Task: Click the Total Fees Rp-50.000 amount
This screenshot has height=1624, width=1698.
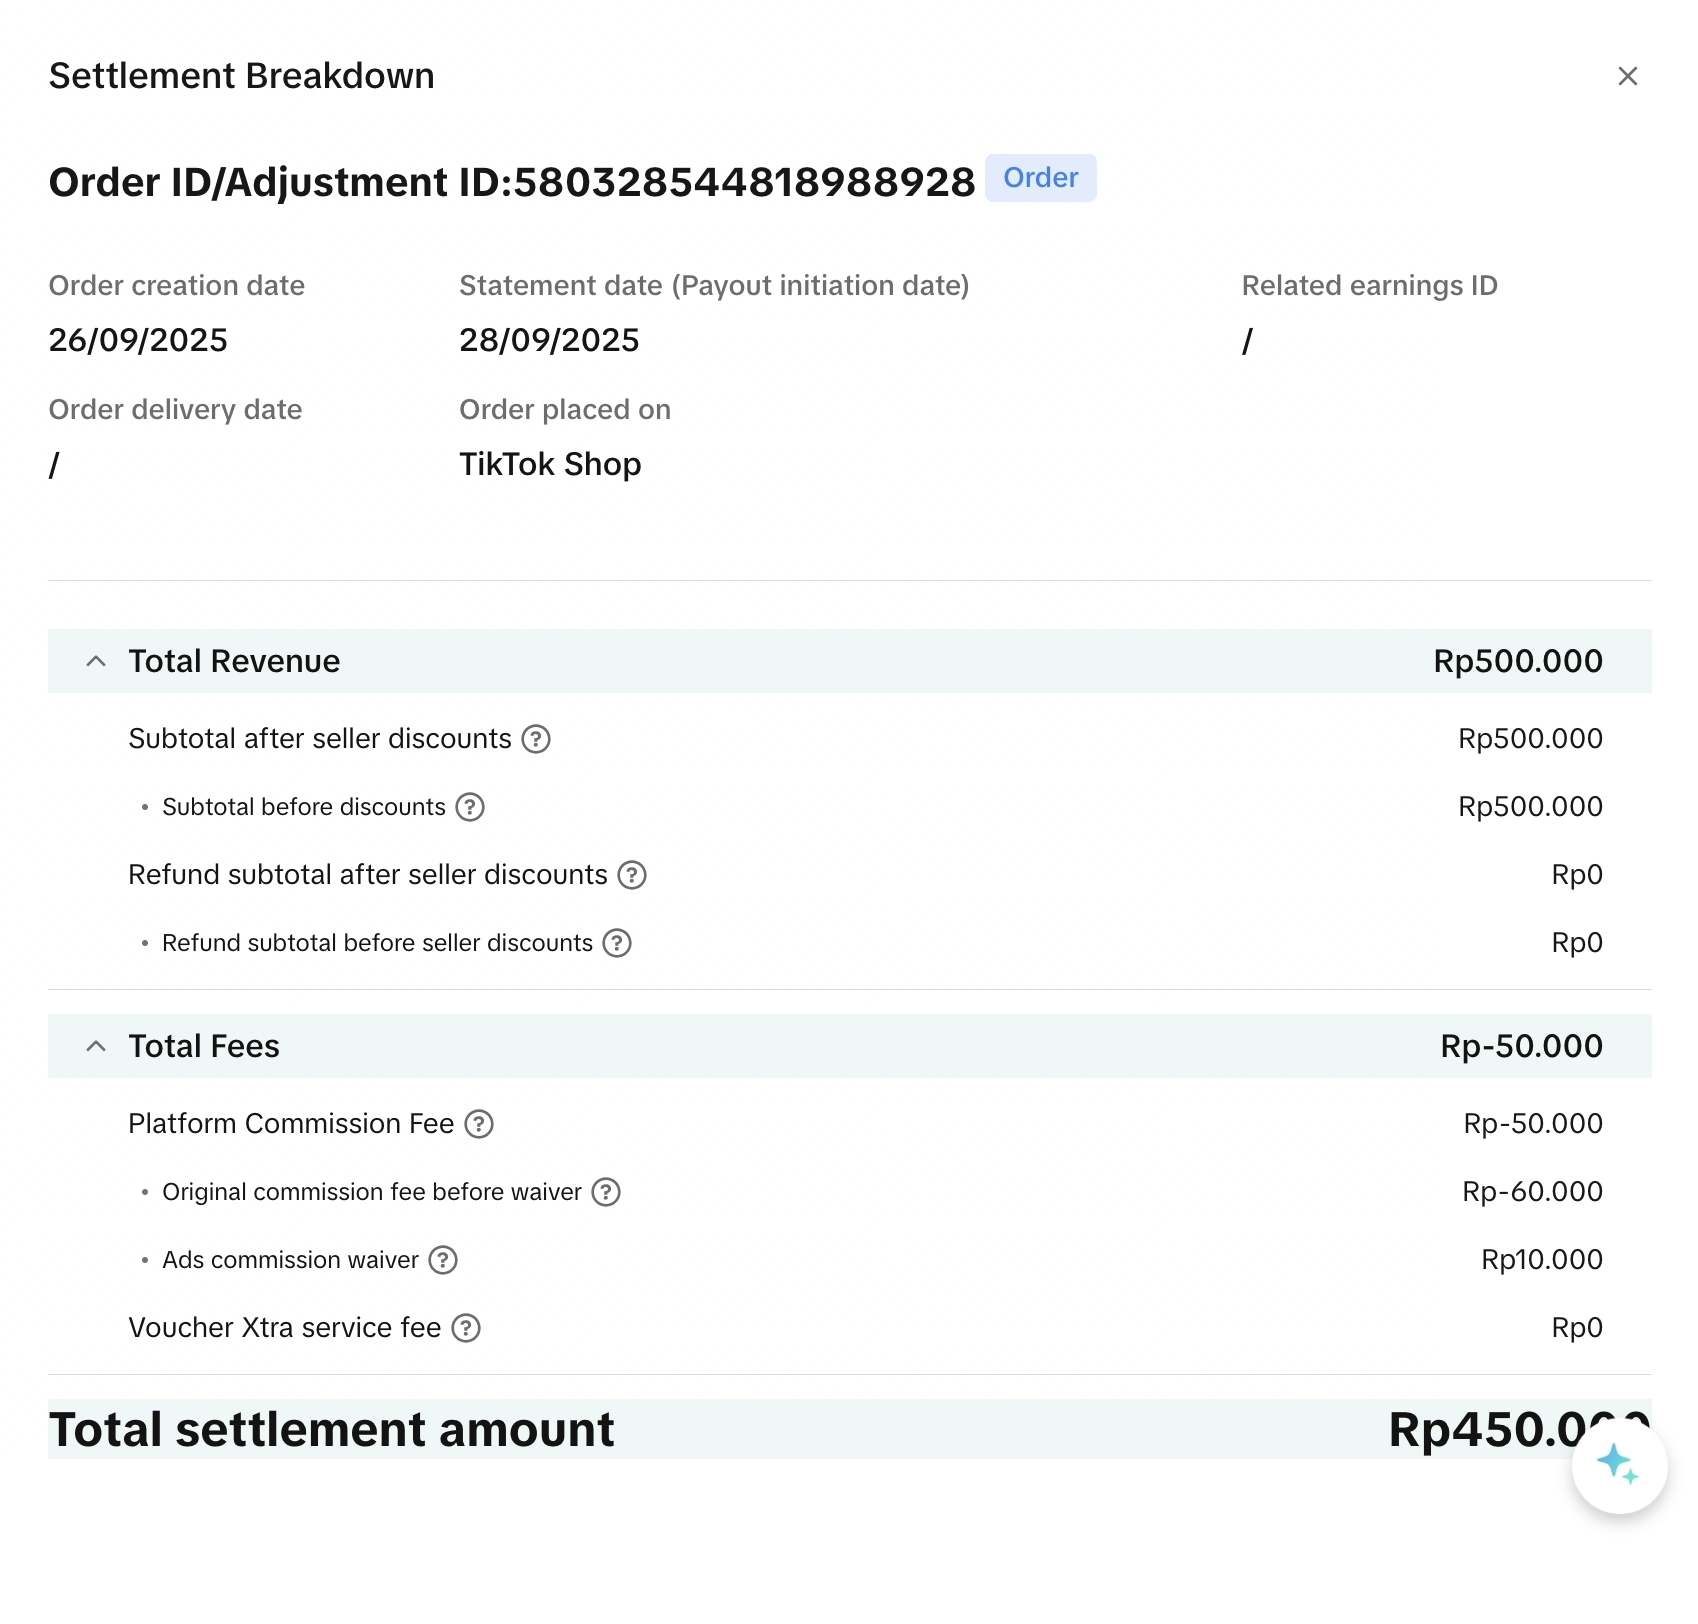Action: coord(1521,1046)
